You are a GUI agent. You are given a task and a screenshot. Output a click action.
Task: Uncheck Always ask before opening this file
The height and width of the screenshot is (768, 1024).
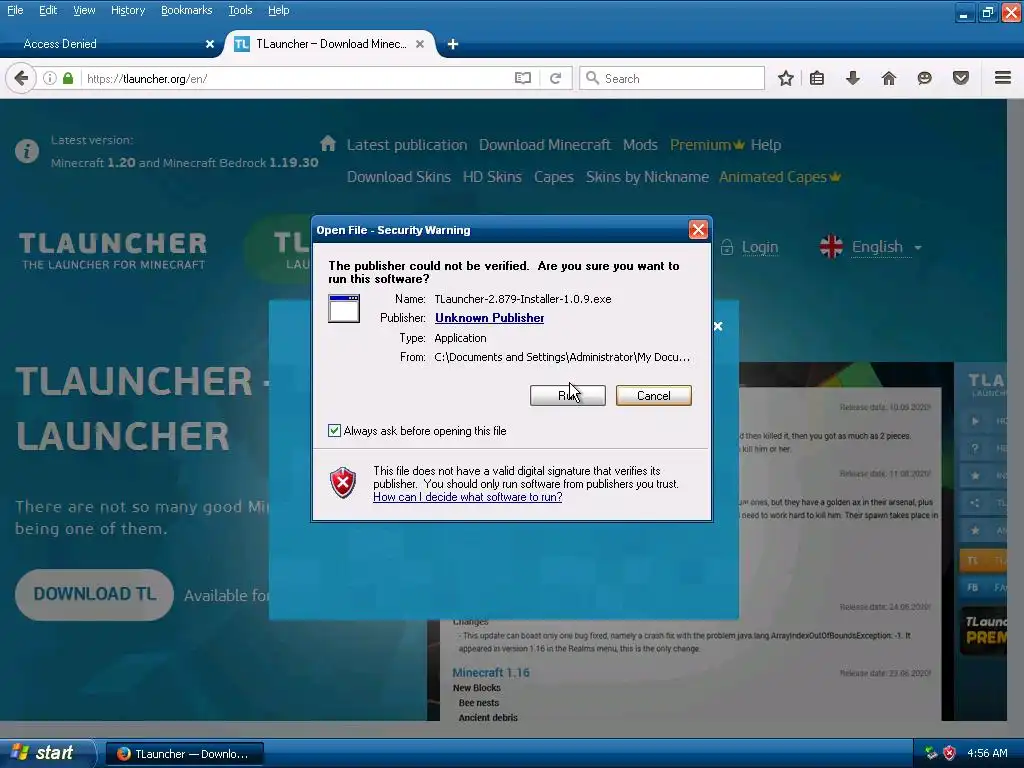(x=334, y=430)
